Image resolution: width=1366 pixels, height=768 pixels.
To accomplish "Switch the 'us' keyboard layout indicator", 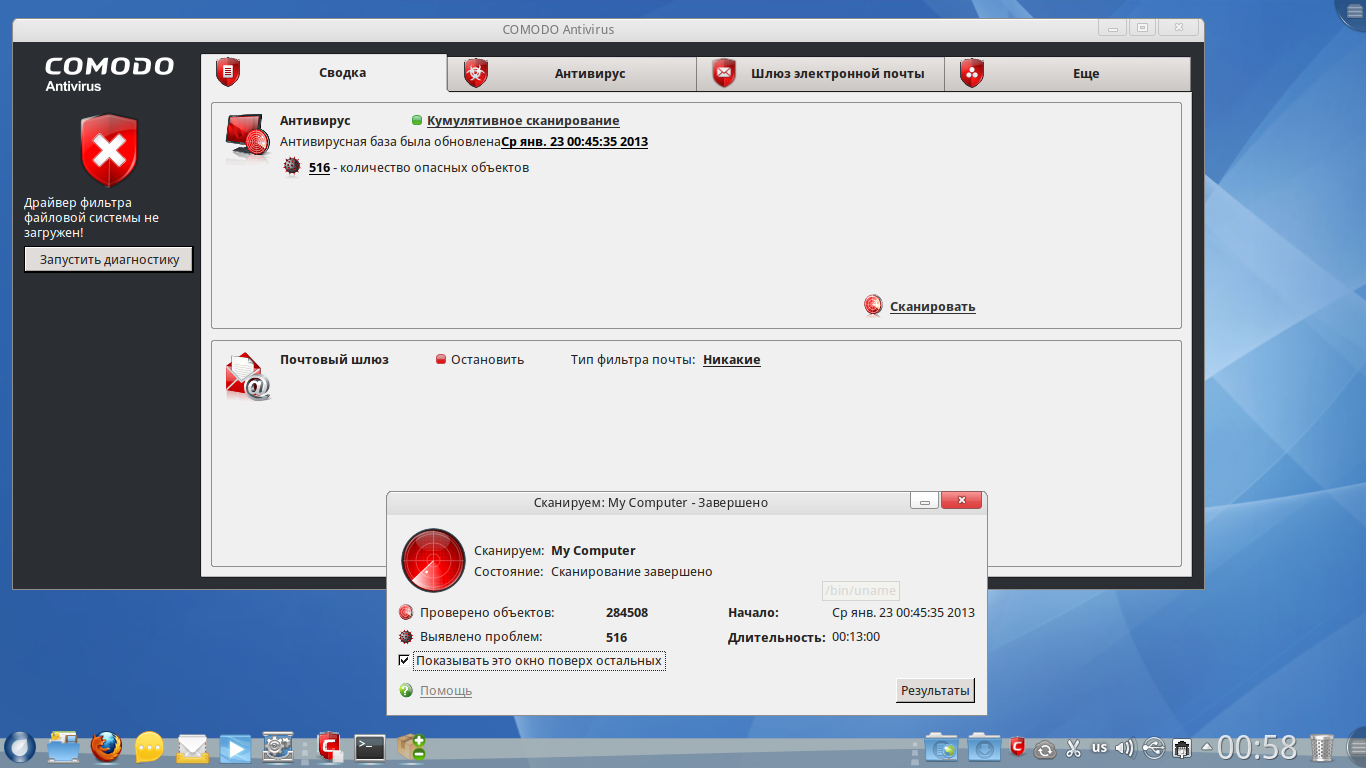I will pyautogui.click(x=1099, y=747).
